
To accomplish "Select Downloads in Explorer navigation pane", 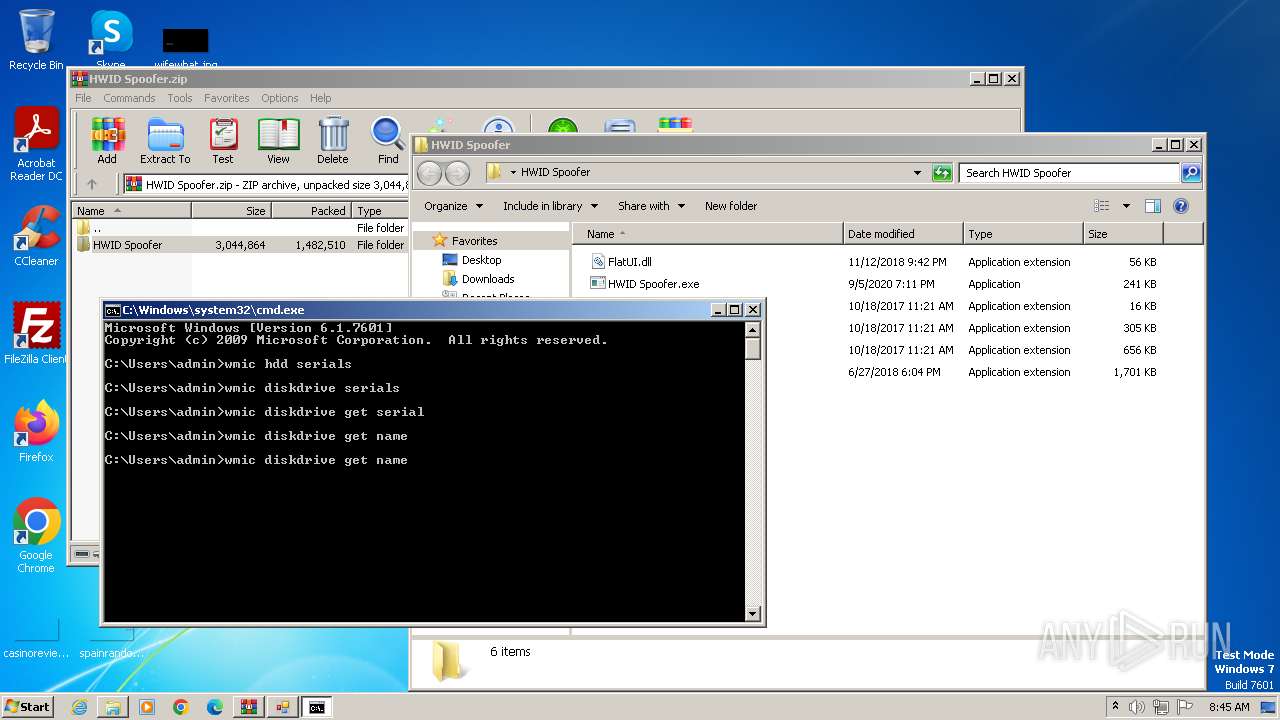I will 488,279.
